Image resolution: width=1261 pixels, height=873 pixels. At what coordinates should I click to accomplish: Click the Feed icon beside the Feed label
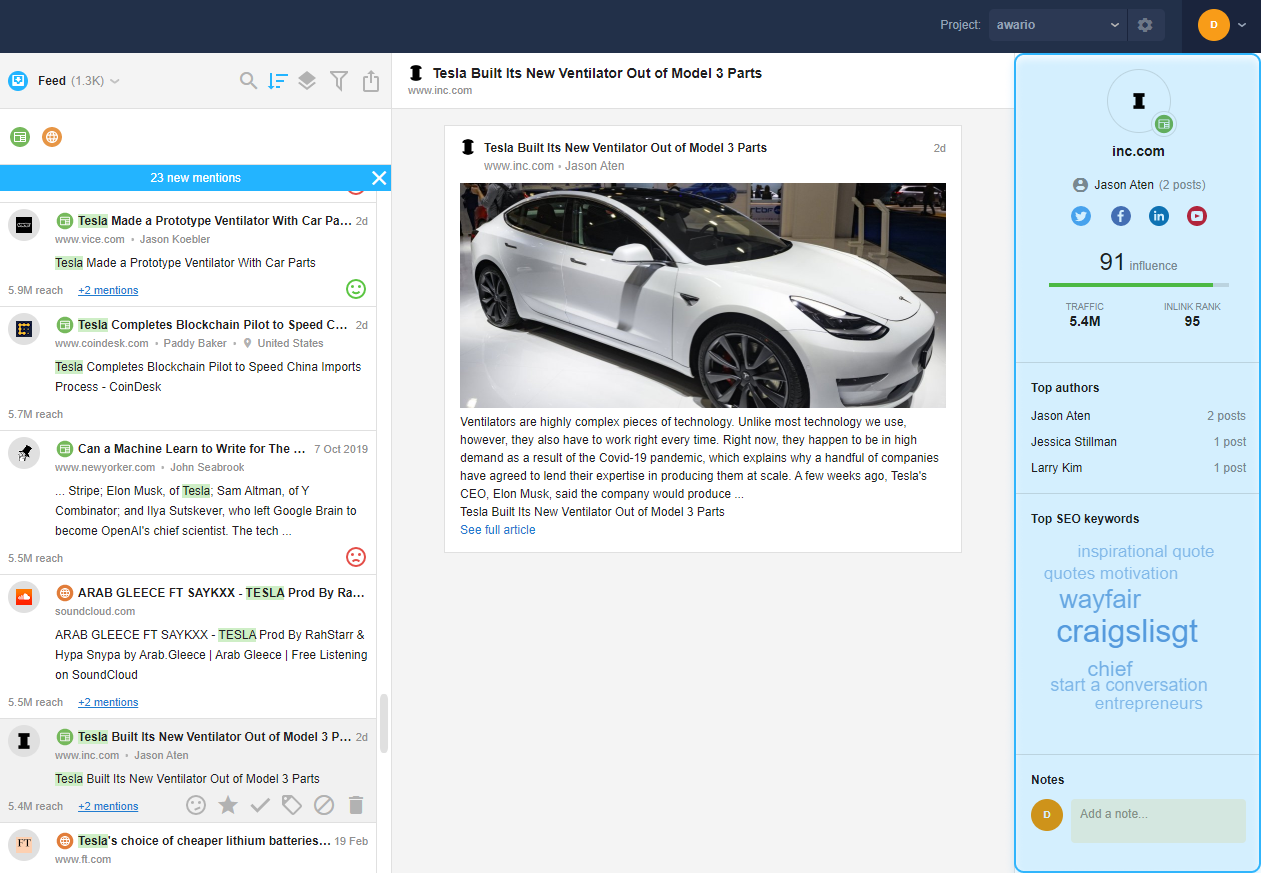click(x=17, y=81)
